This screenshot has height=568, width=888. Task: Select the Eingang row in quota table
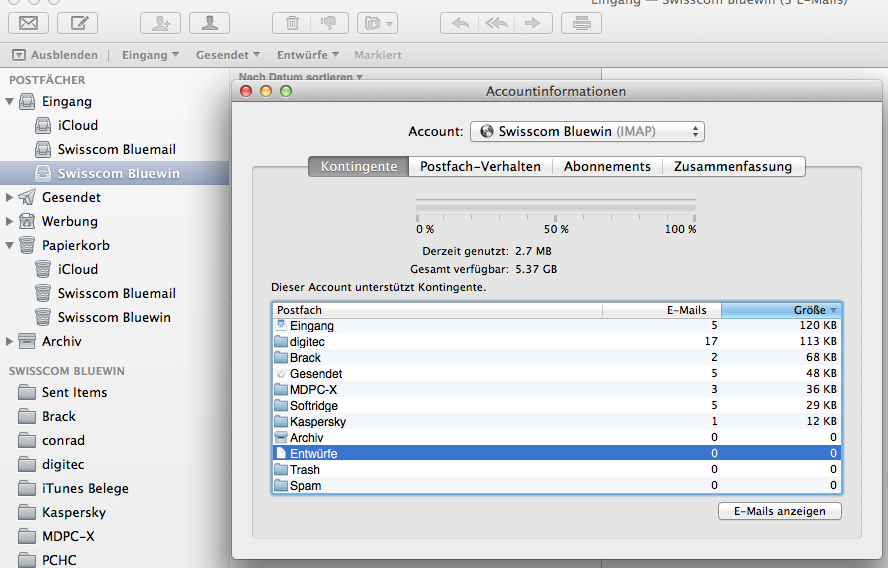pyautogui.click(x=557, y=326)
